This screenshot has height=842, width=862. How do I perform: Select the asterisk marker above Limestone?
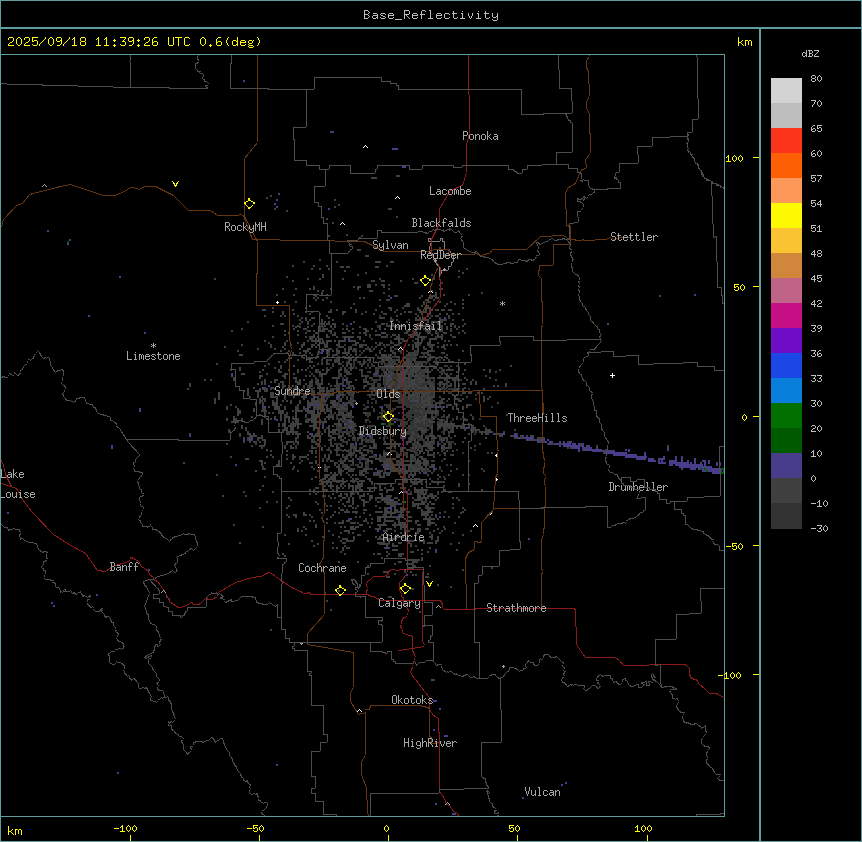pyautogui.click(x=153, y=345)
